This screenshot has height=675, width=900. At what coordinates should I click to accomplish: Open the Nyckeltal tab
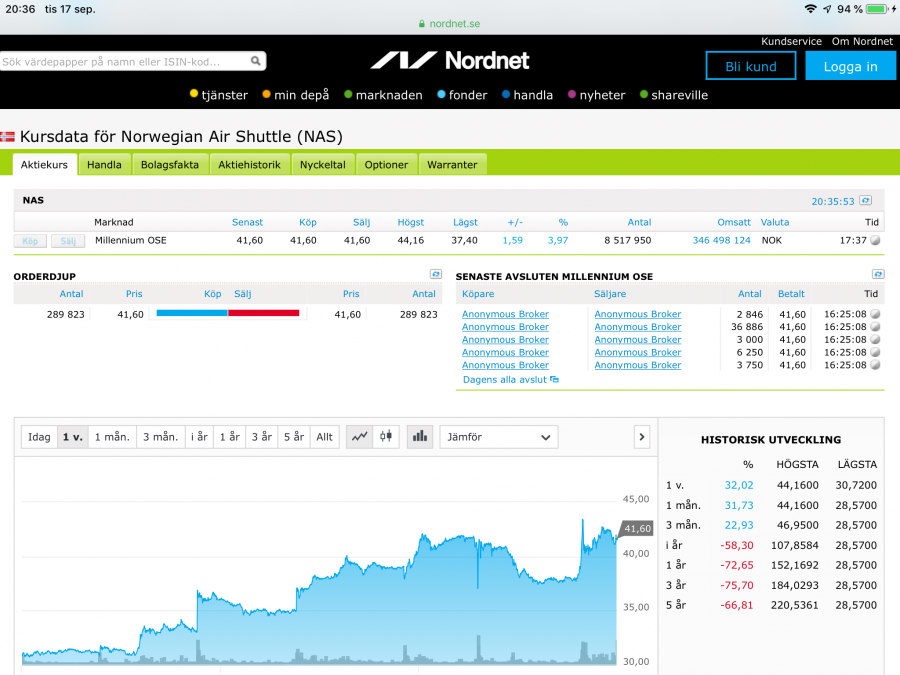(323, 165)
